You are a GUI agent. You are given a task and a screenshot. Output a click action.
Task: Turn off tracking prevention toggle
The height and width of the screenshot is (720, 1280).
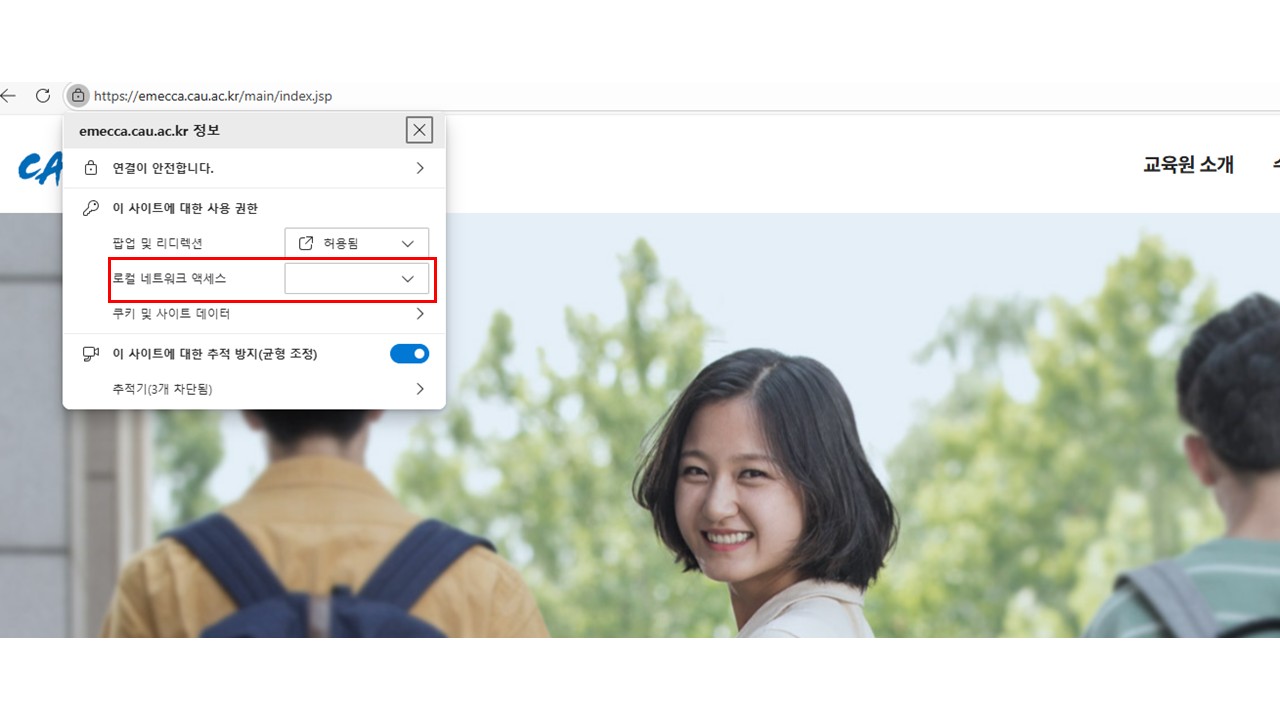coord(409,354)
